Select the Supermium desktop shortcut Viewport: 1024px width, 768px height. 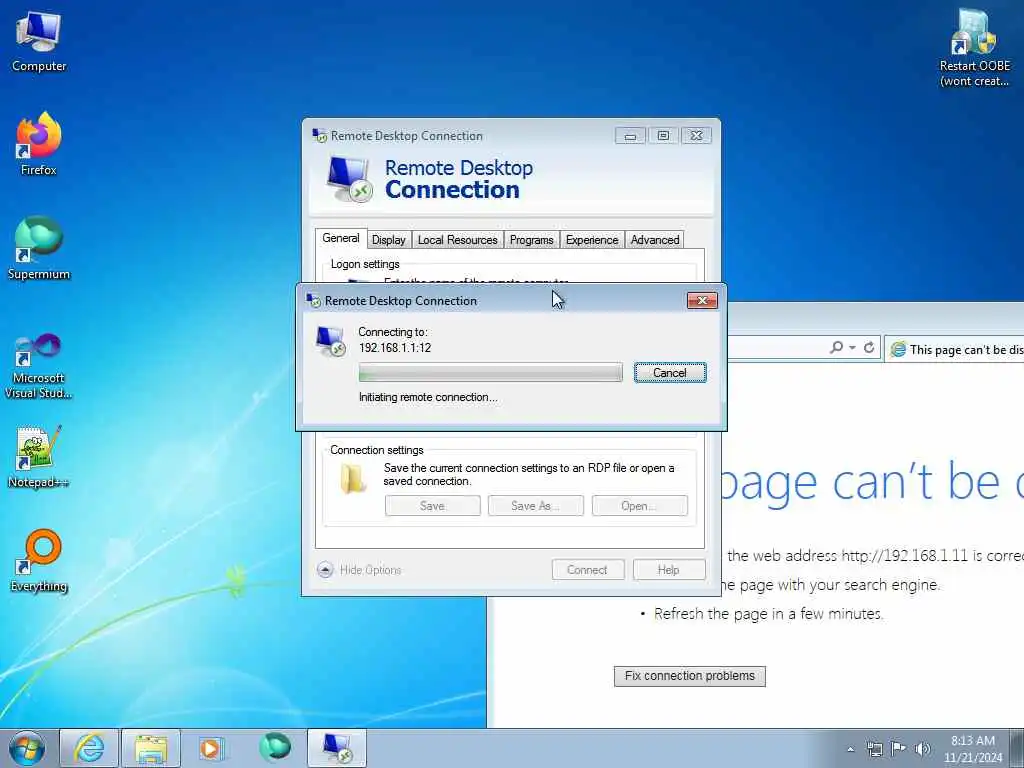(x=39, y=248)
